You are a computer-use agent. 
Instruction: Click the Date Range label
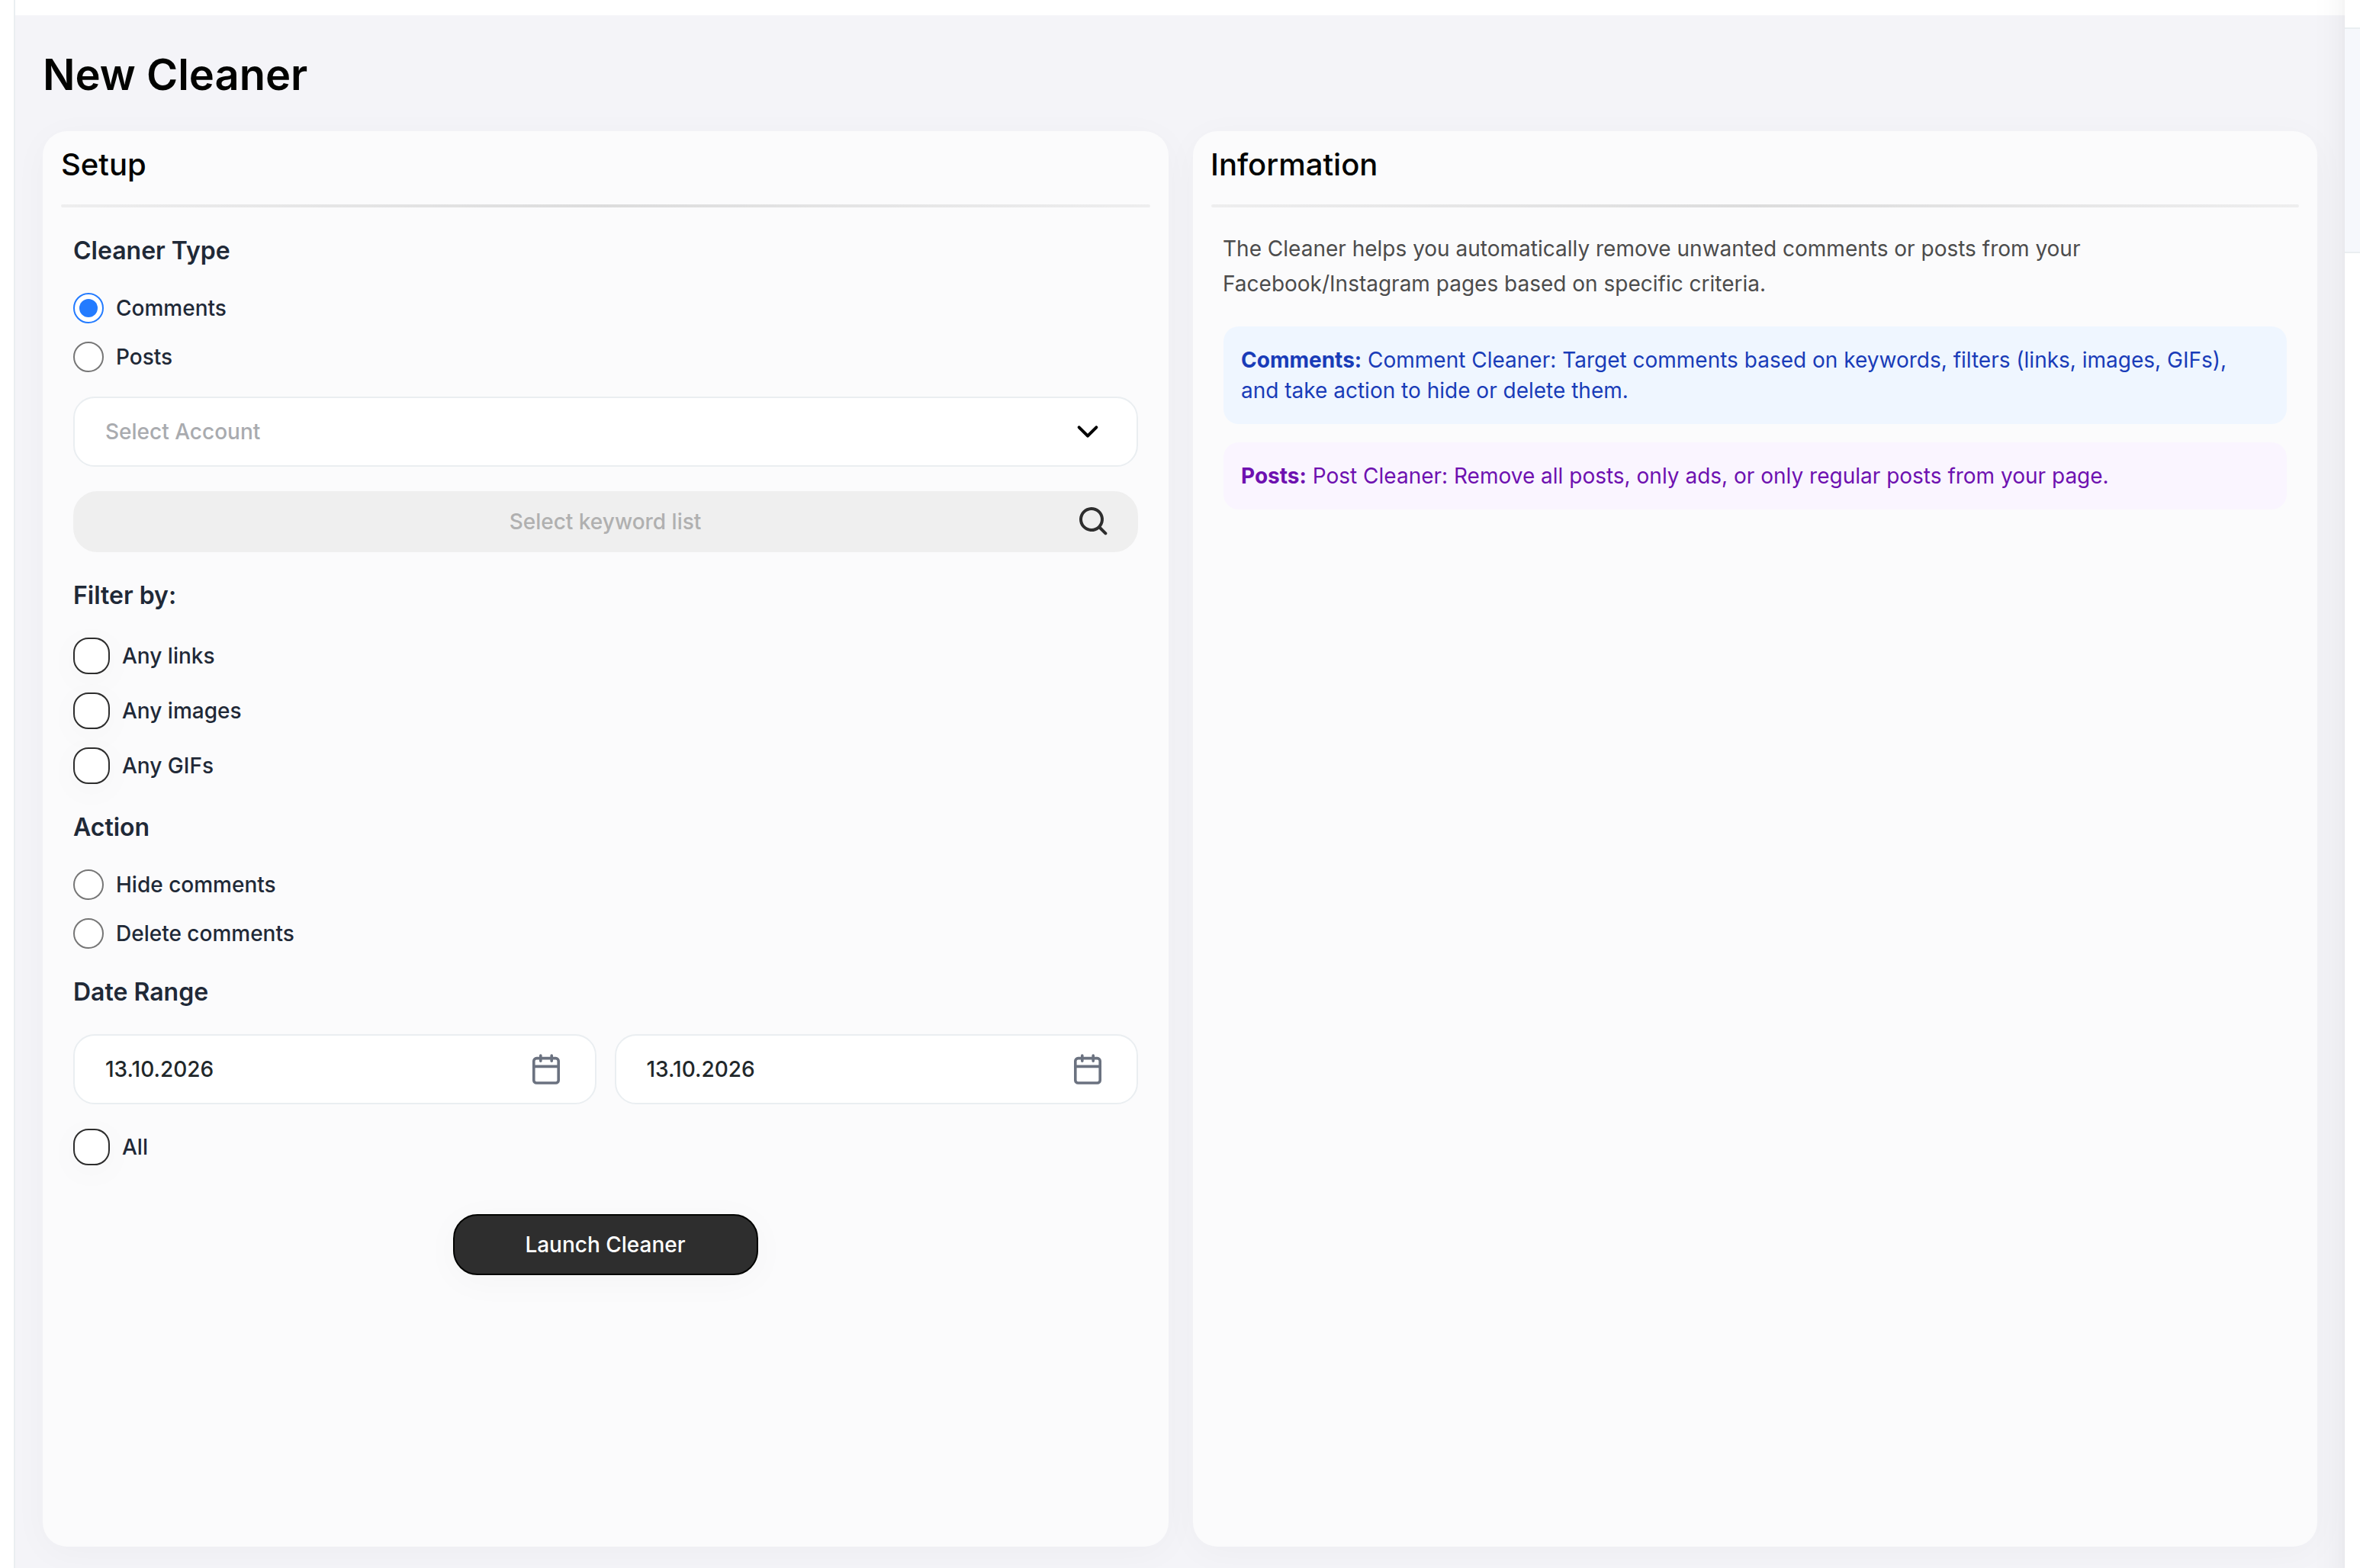[x=140, y=992]
